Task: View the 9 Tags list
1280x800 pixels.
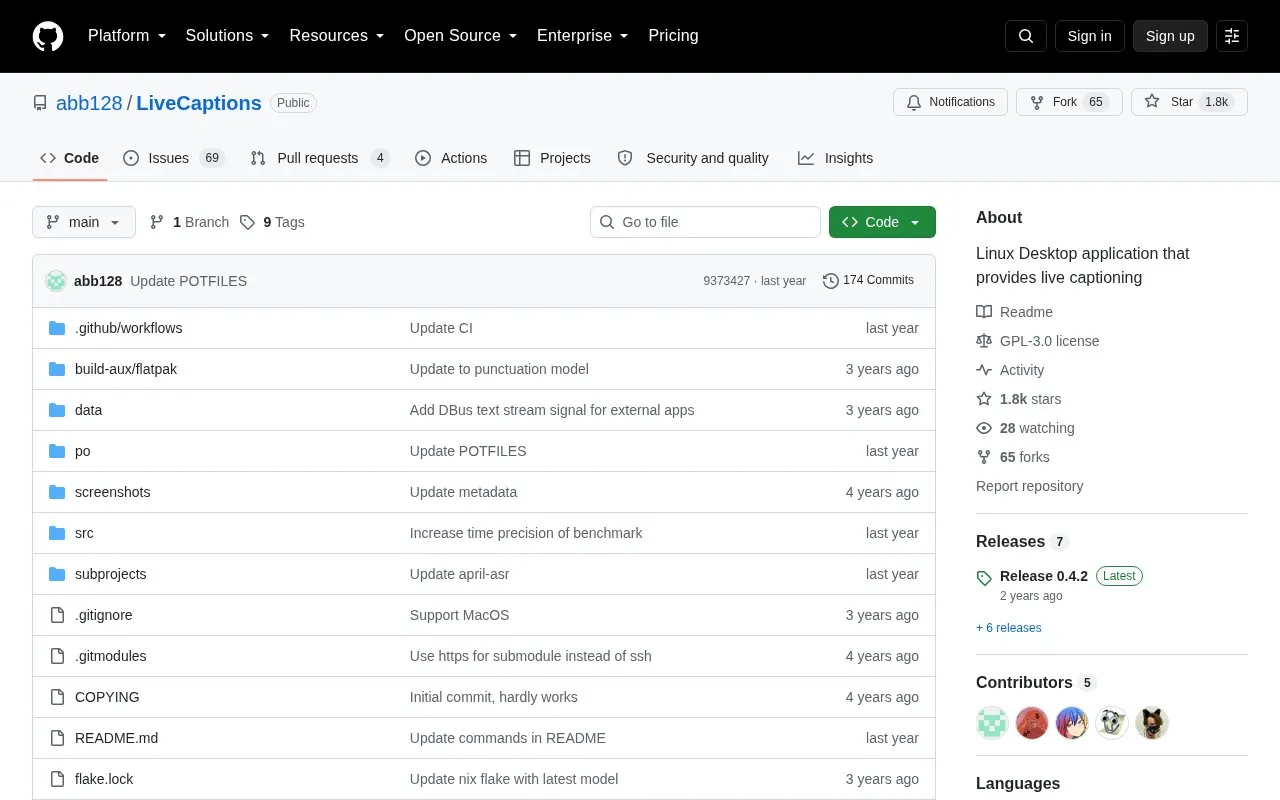Action: [x=272, y=222]
